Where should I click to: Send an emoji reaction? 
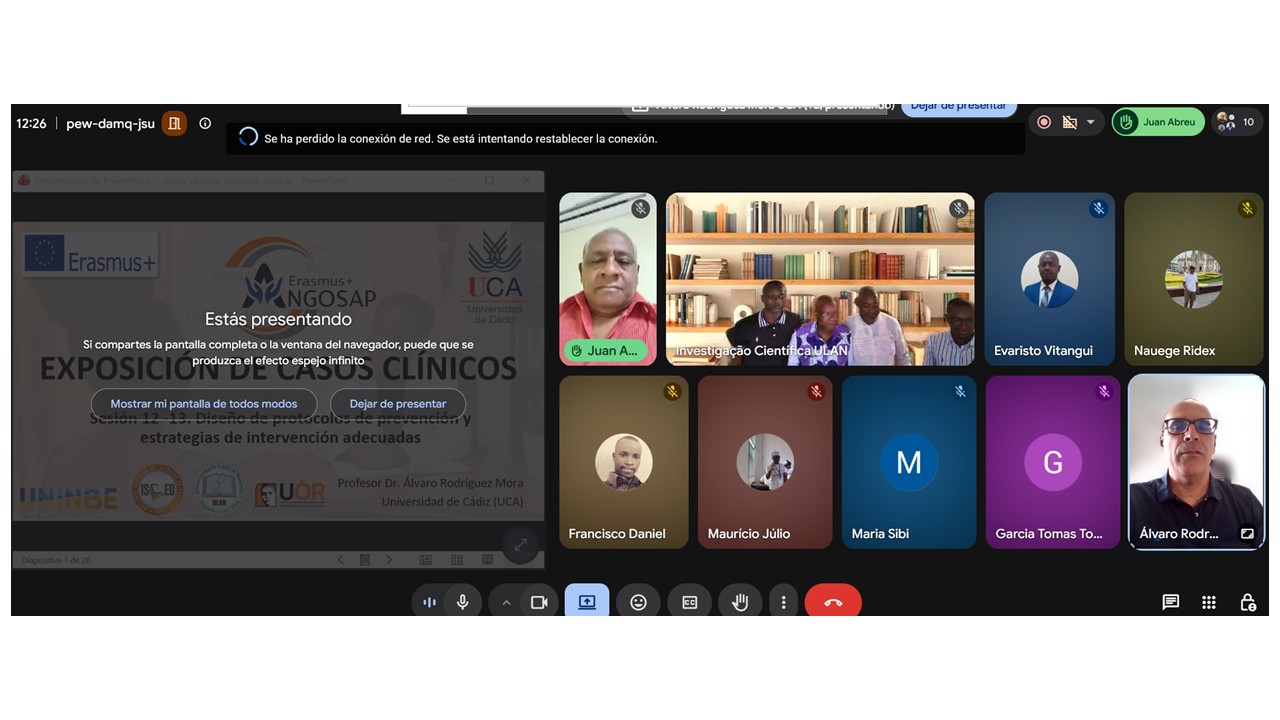click(x=638, y=602)
